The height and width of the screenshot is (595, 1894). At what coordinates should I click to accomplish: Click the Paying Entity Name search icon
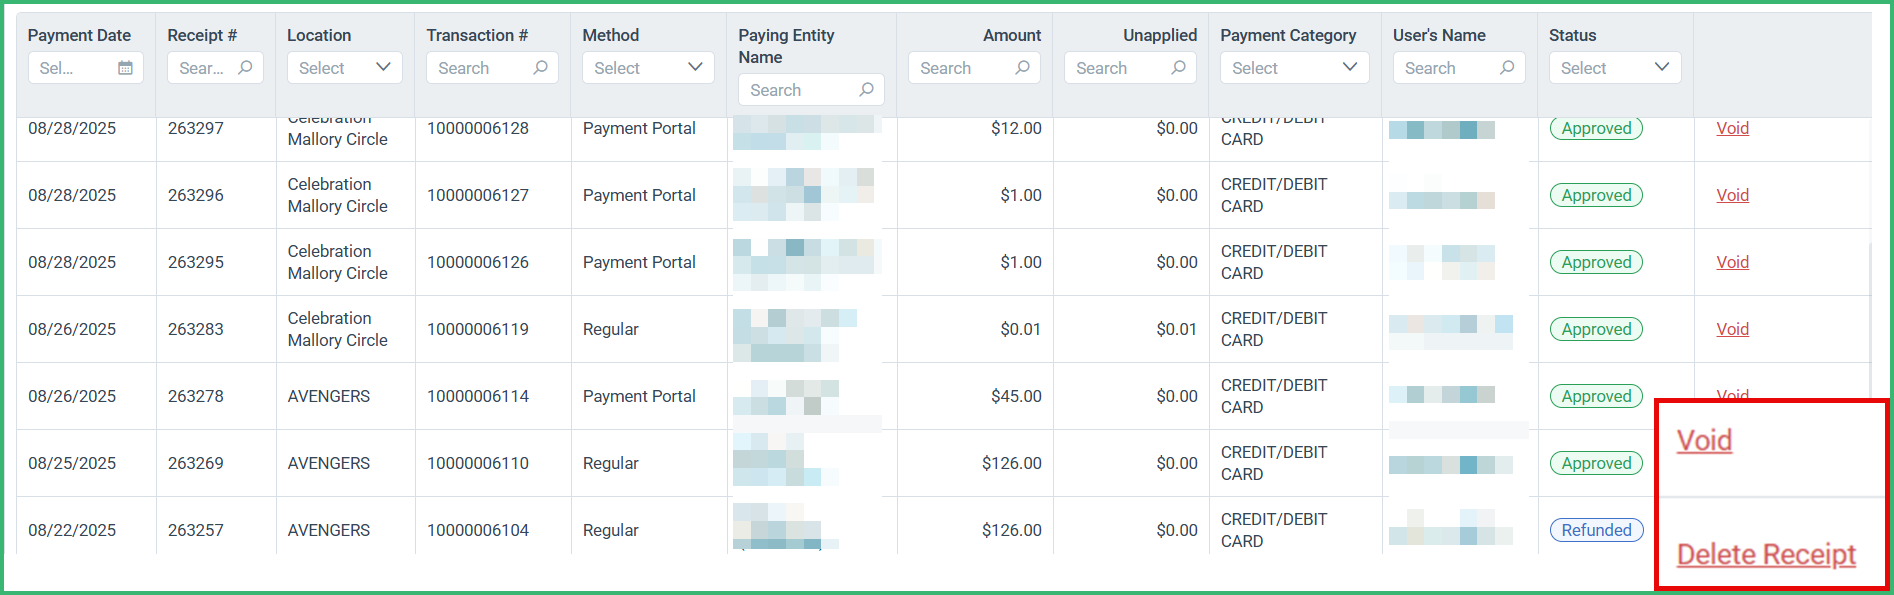point(866,90)
